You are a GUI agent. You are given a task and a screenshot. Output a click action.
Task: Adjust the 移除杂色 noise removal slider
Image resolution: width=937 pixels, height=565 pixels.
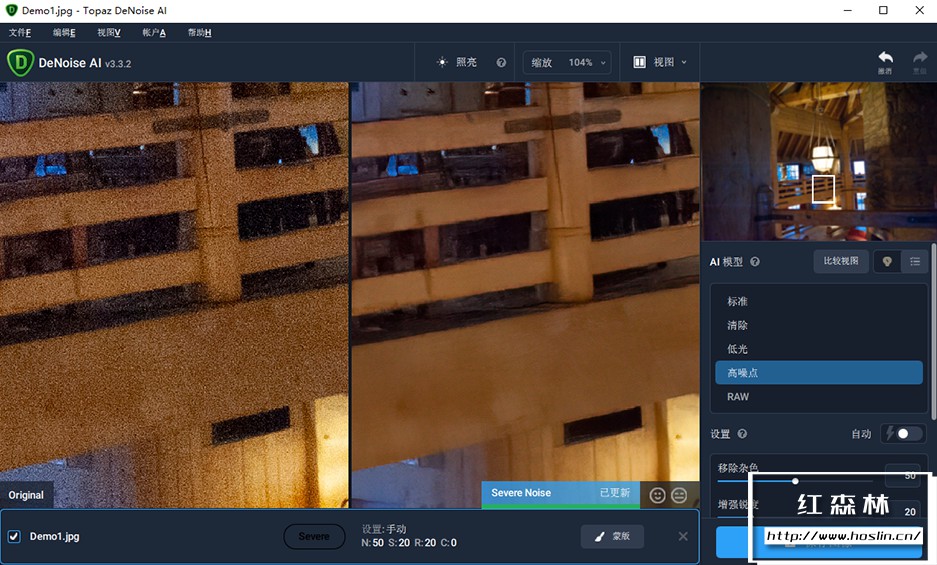(795, 481)
